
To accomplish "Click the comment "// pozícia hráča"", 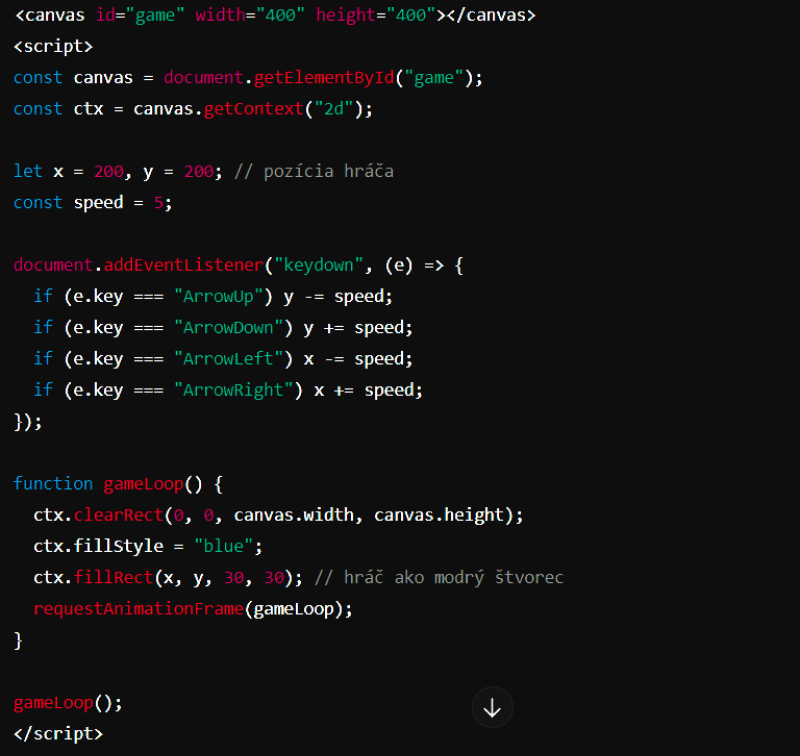I will 314,171.
